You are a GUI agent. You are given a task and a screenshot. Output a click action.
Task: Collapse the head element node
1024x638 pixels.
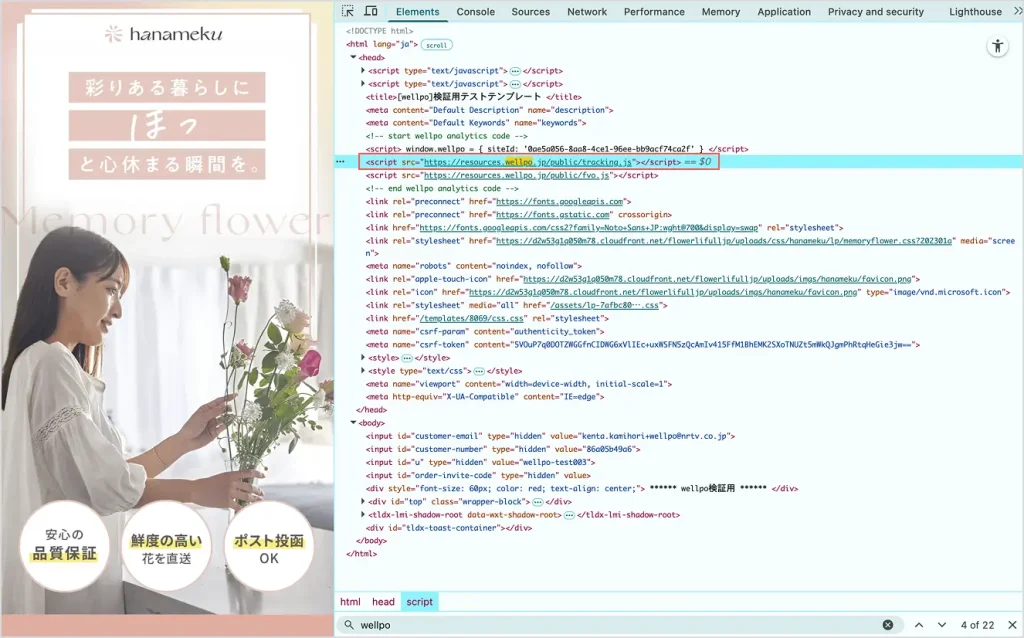click(x=354, y=58)
